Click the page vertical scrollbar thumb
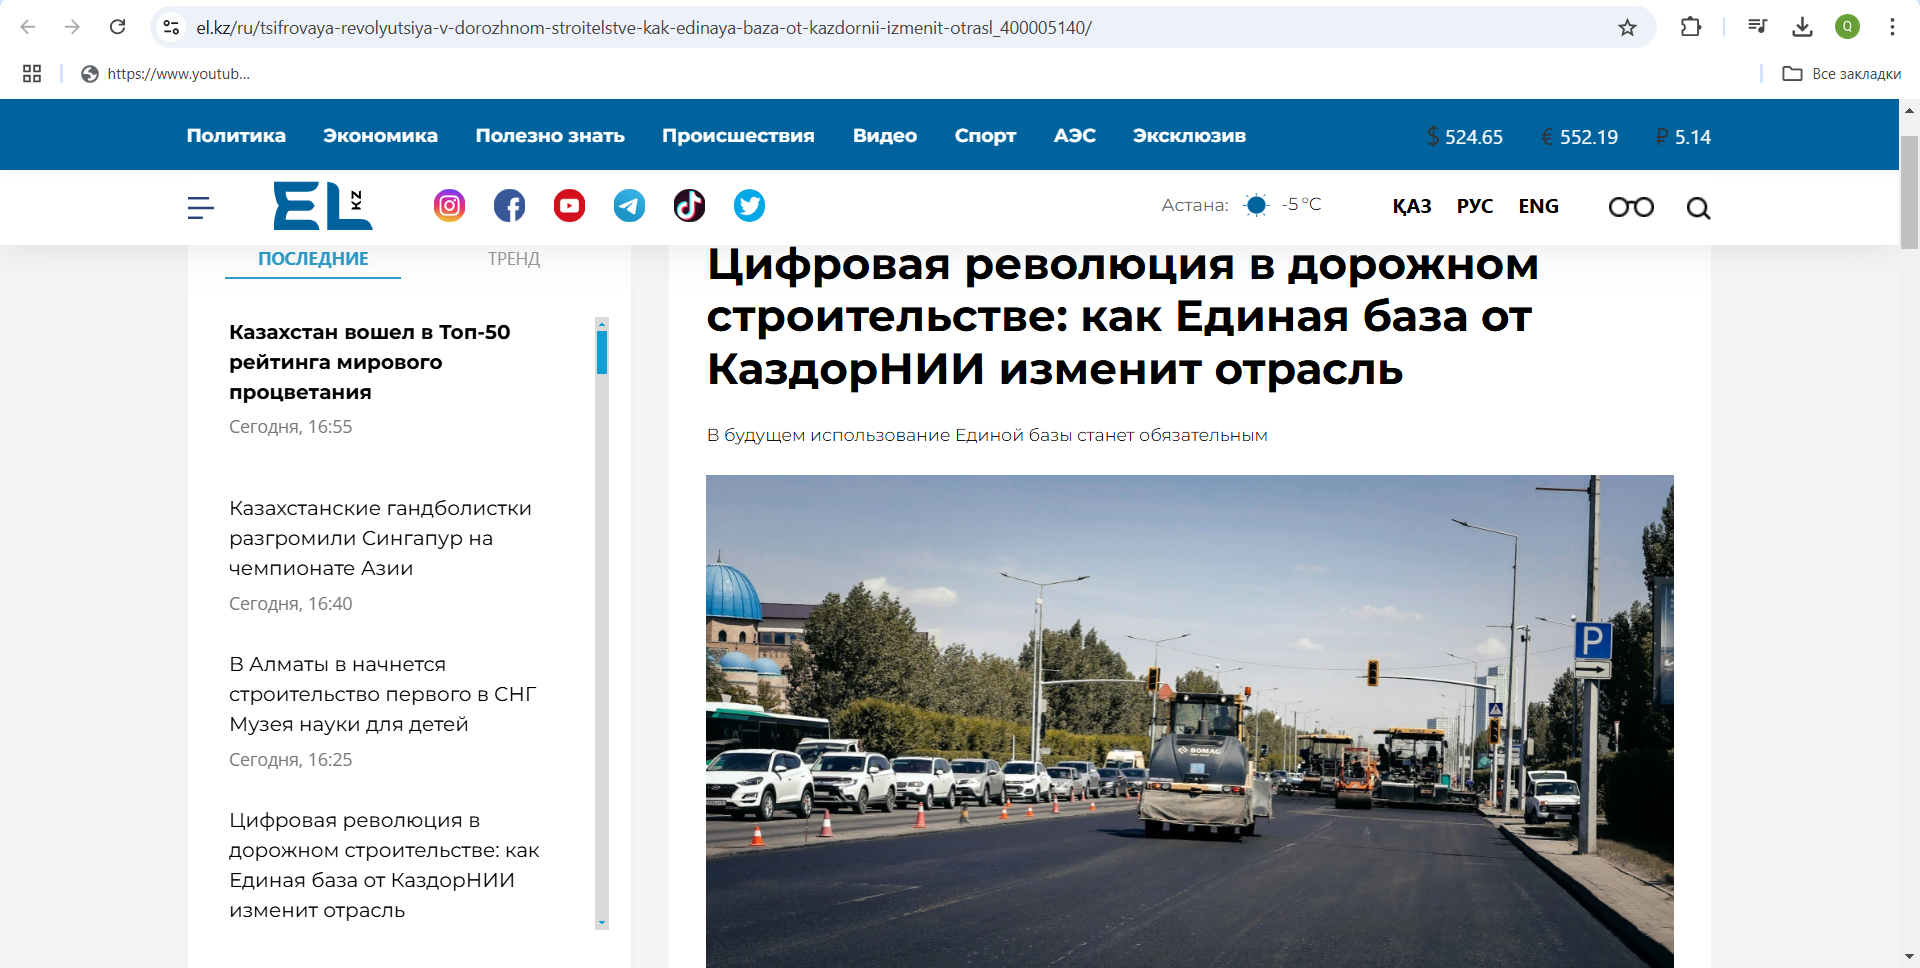 [1909, 192]
